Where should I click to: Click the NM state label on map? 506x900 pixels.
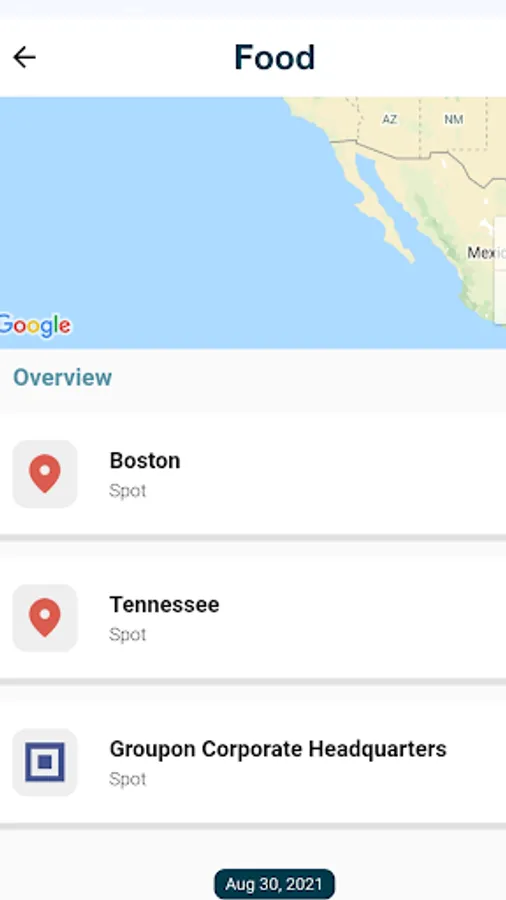pos(453,119)
